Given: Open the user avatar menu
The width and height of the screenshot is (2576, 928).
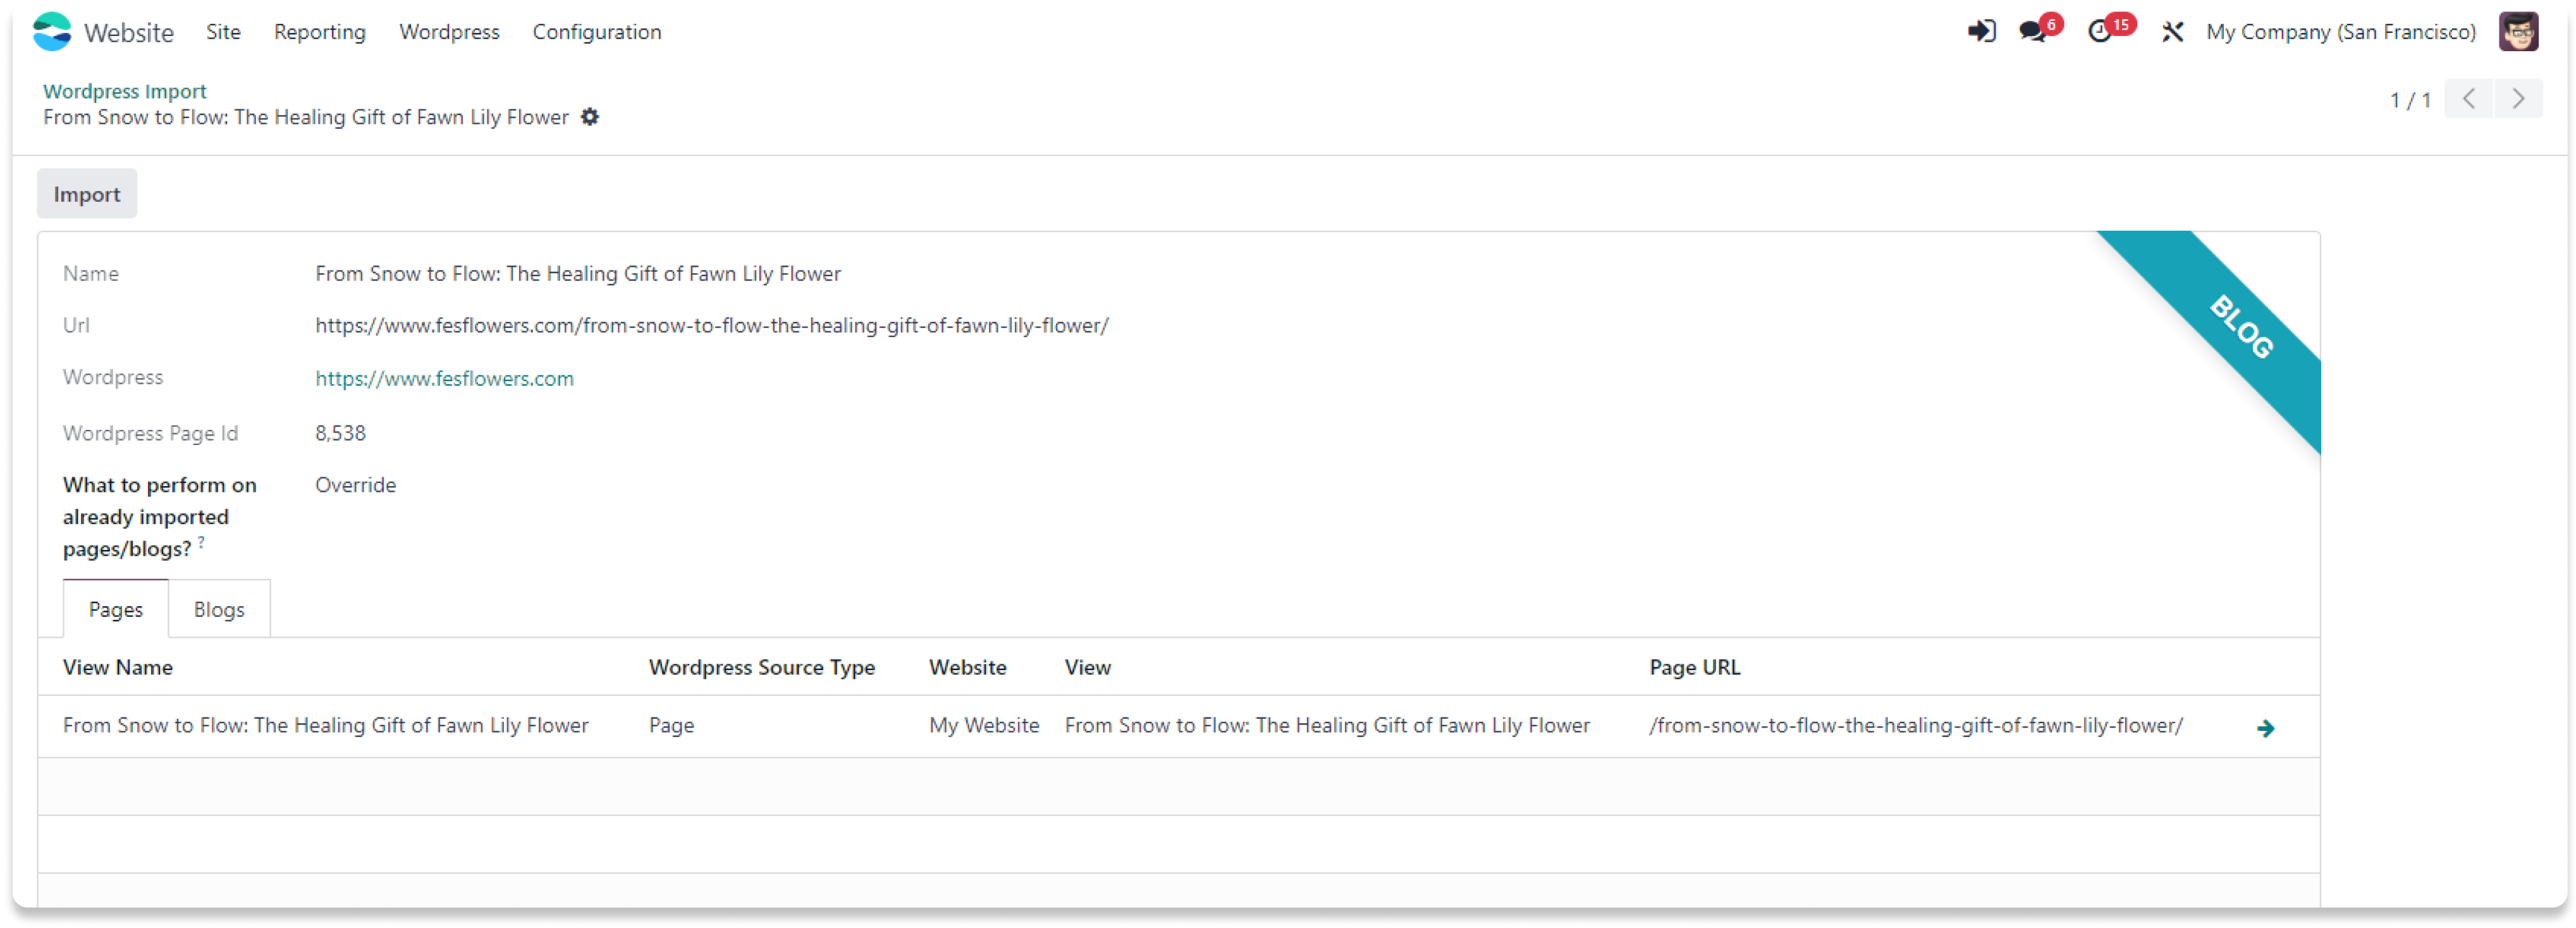Looking at the screenshot, I should pos(2518,32).
